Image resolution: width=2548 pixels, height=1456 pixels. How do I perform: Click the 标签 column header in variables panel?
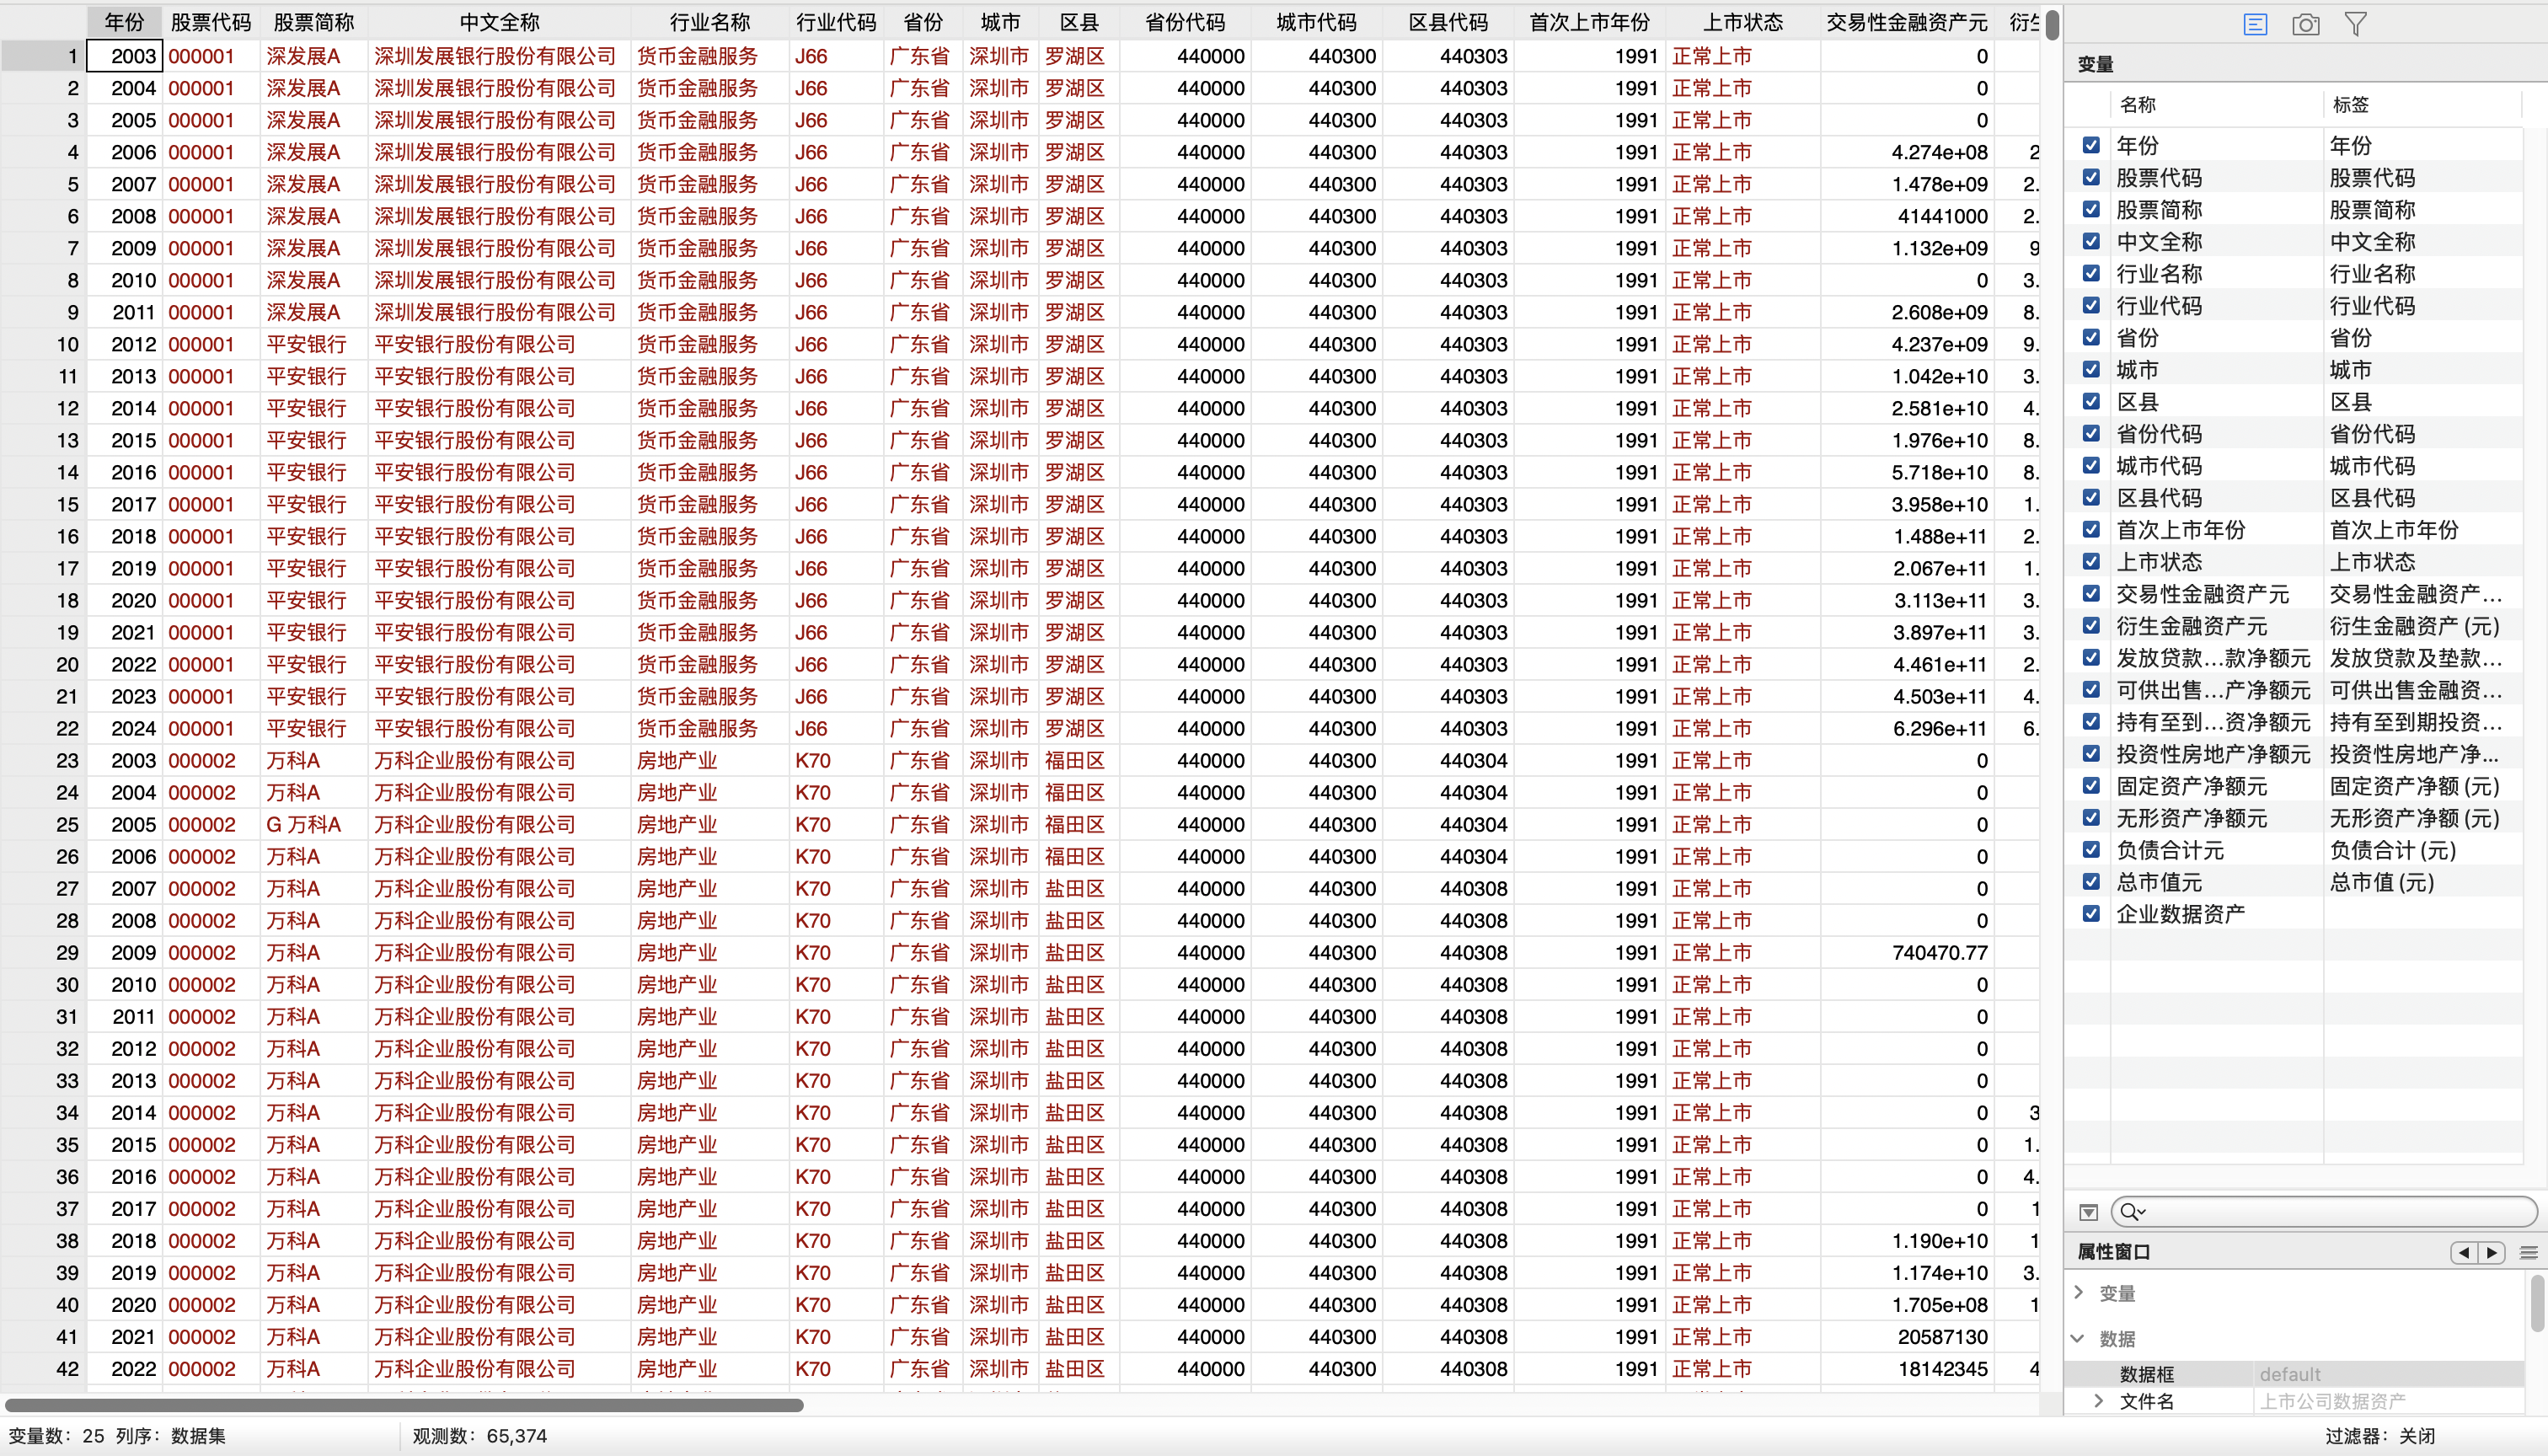click(2350, 104)
